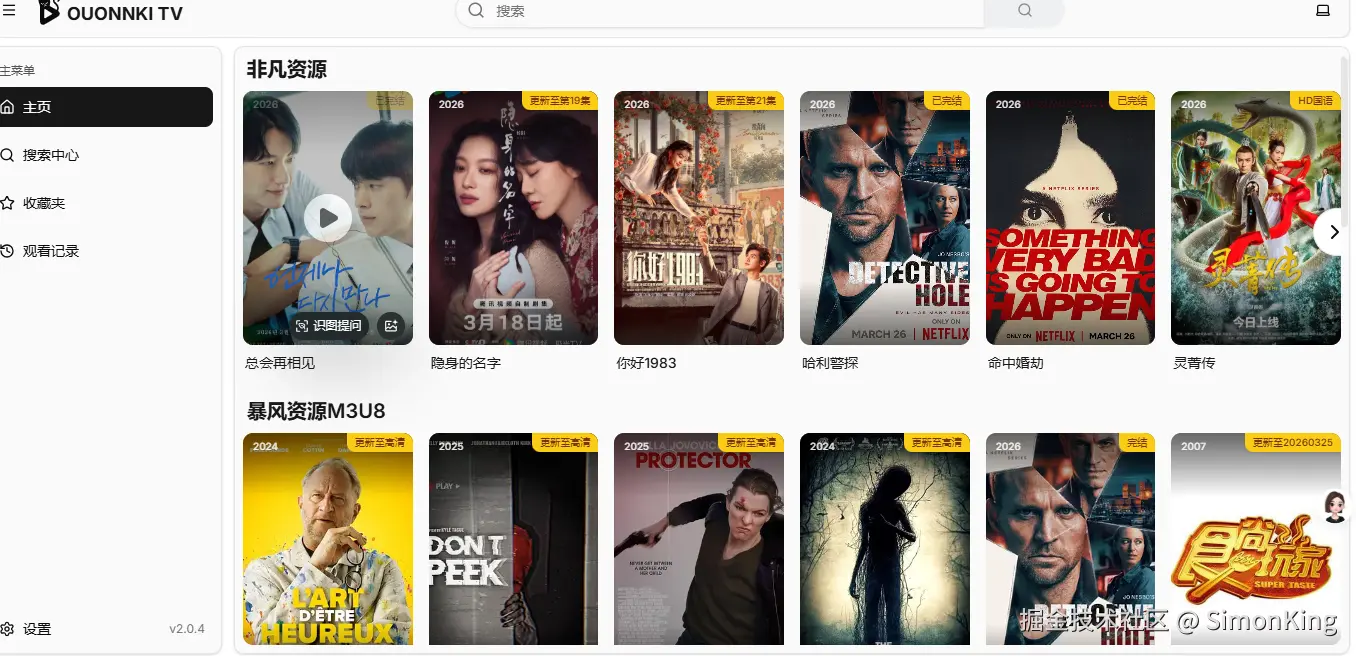Open the 2026 poster in 暴风资源M3U8

[1070, 539]
